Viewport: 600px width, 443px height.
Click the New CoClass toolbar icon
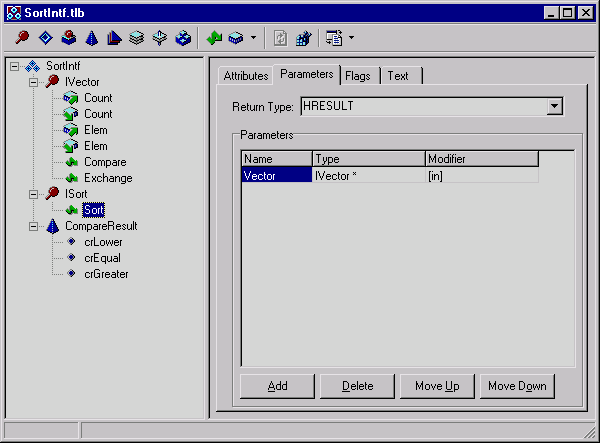coord(68,39)
